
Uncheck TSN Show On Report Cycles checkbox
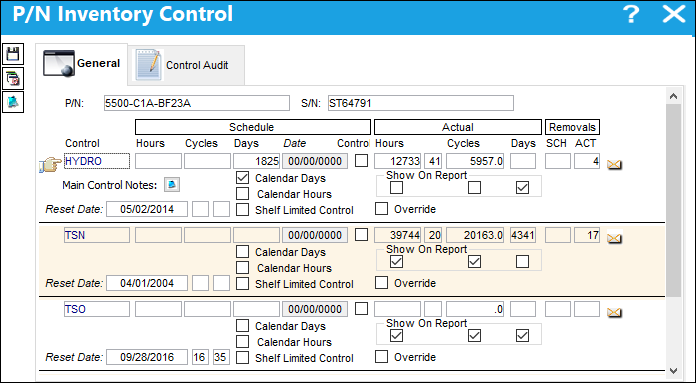click(x=475, y=262)
